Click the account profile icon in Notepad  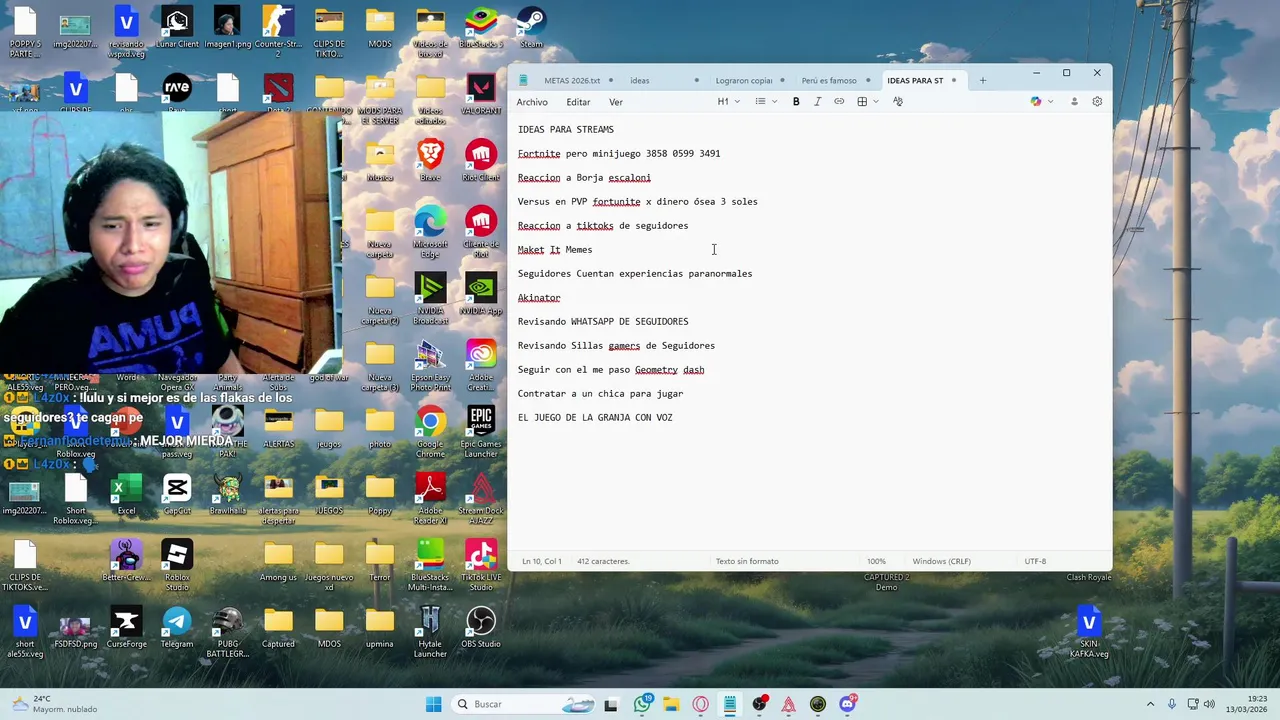click(x=1074, y=102)
